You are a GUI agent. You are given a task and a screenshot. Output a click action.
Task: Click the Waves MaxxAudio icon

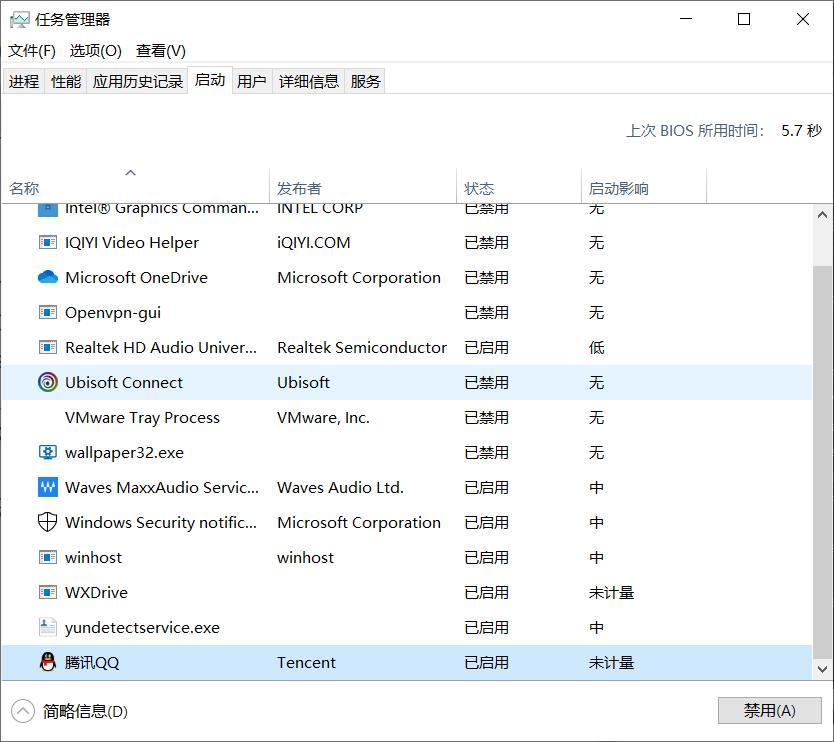pos(47,488)
